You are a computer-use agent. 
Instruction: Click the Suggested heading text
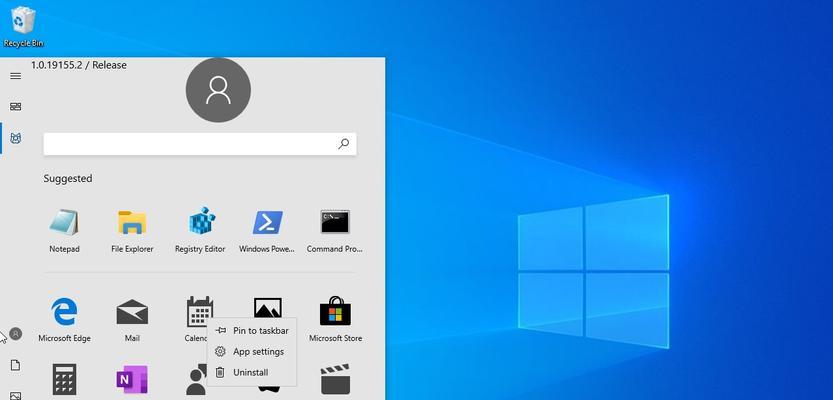coord(67,178)
